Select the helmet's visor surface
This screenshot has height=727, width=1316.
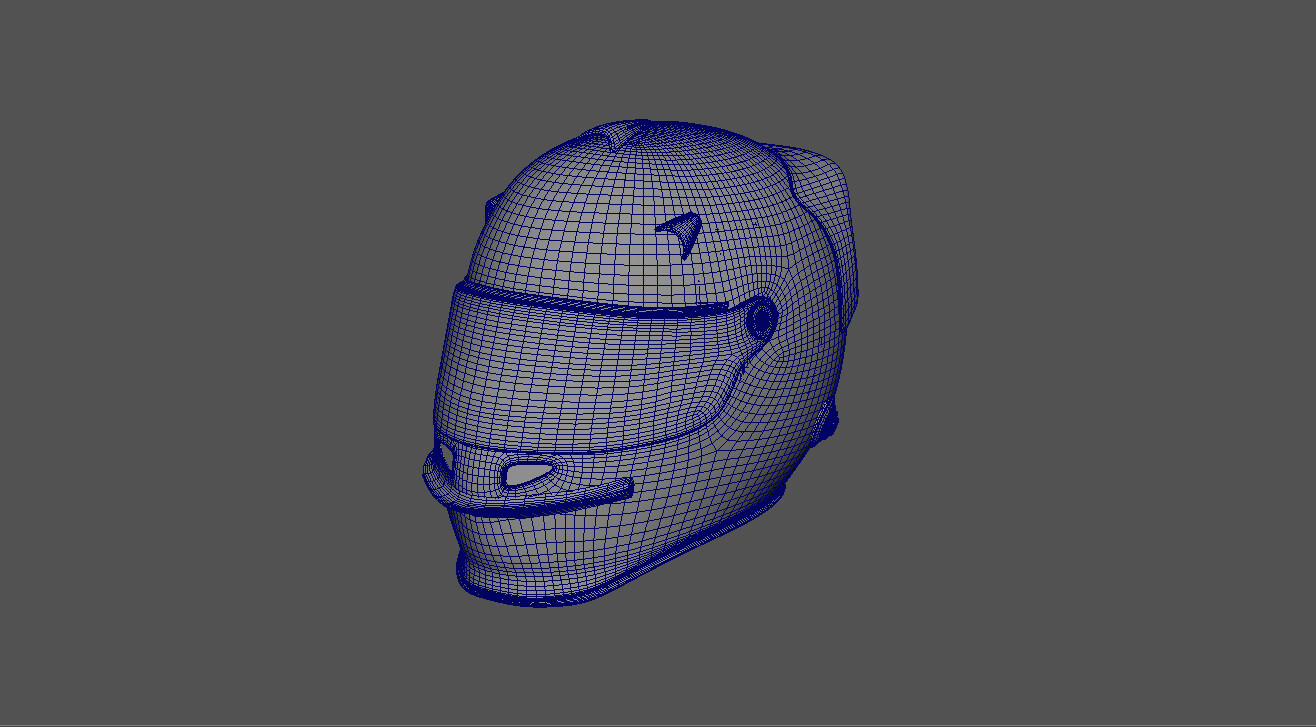coord(570,370)
